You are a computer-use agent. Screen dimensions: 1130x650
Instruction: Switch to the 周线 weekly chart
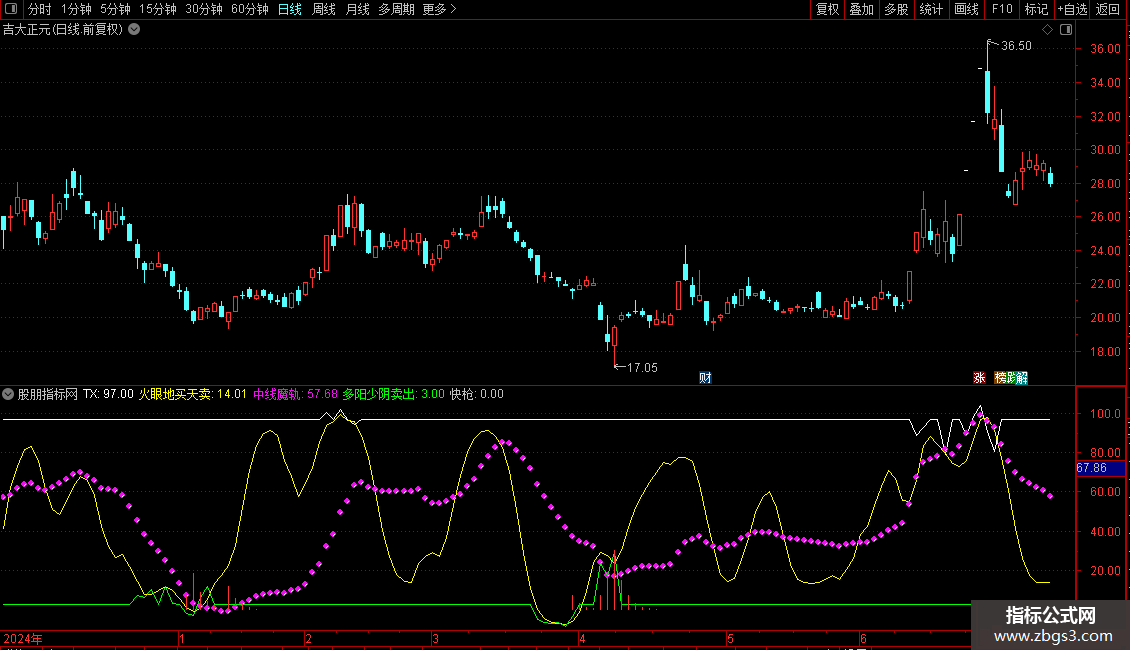coord(324,9)
